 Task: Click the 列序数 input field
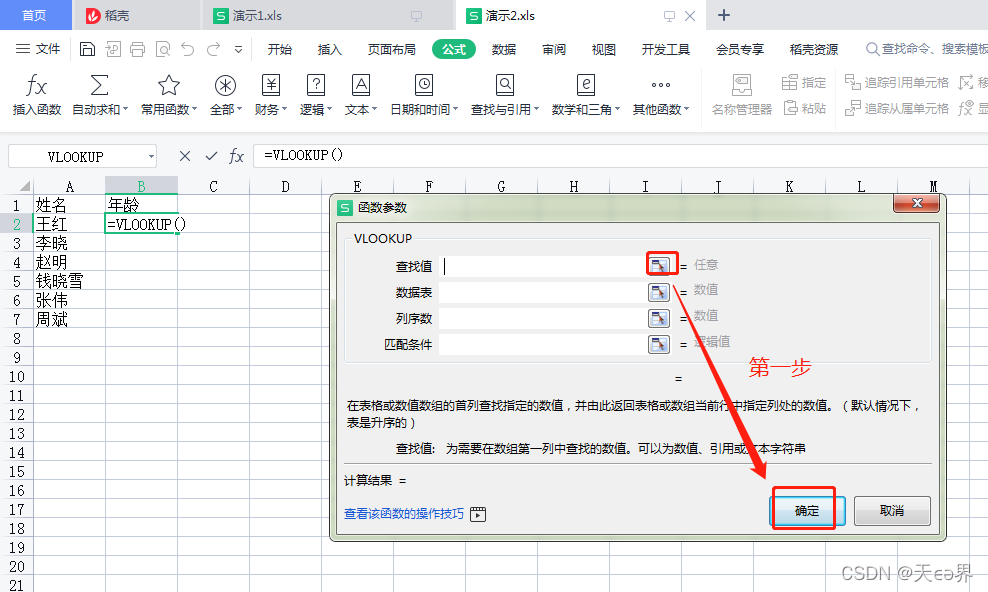[x=542, y=318]
